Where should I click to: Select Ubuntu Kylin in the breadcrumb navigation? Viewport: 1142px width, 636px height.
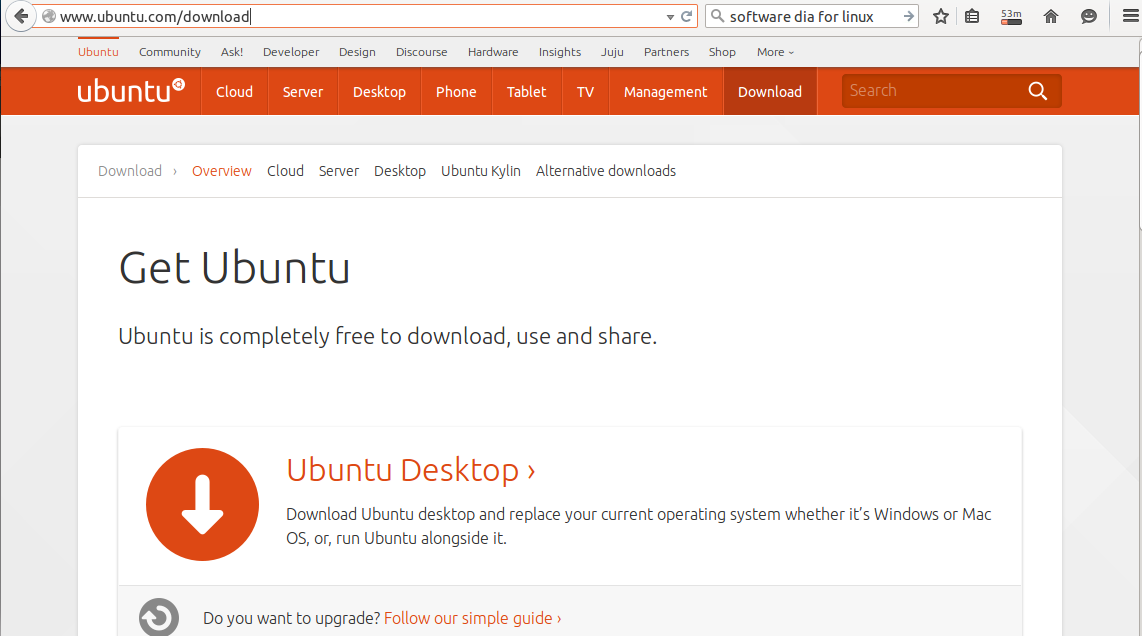point(481,170)
